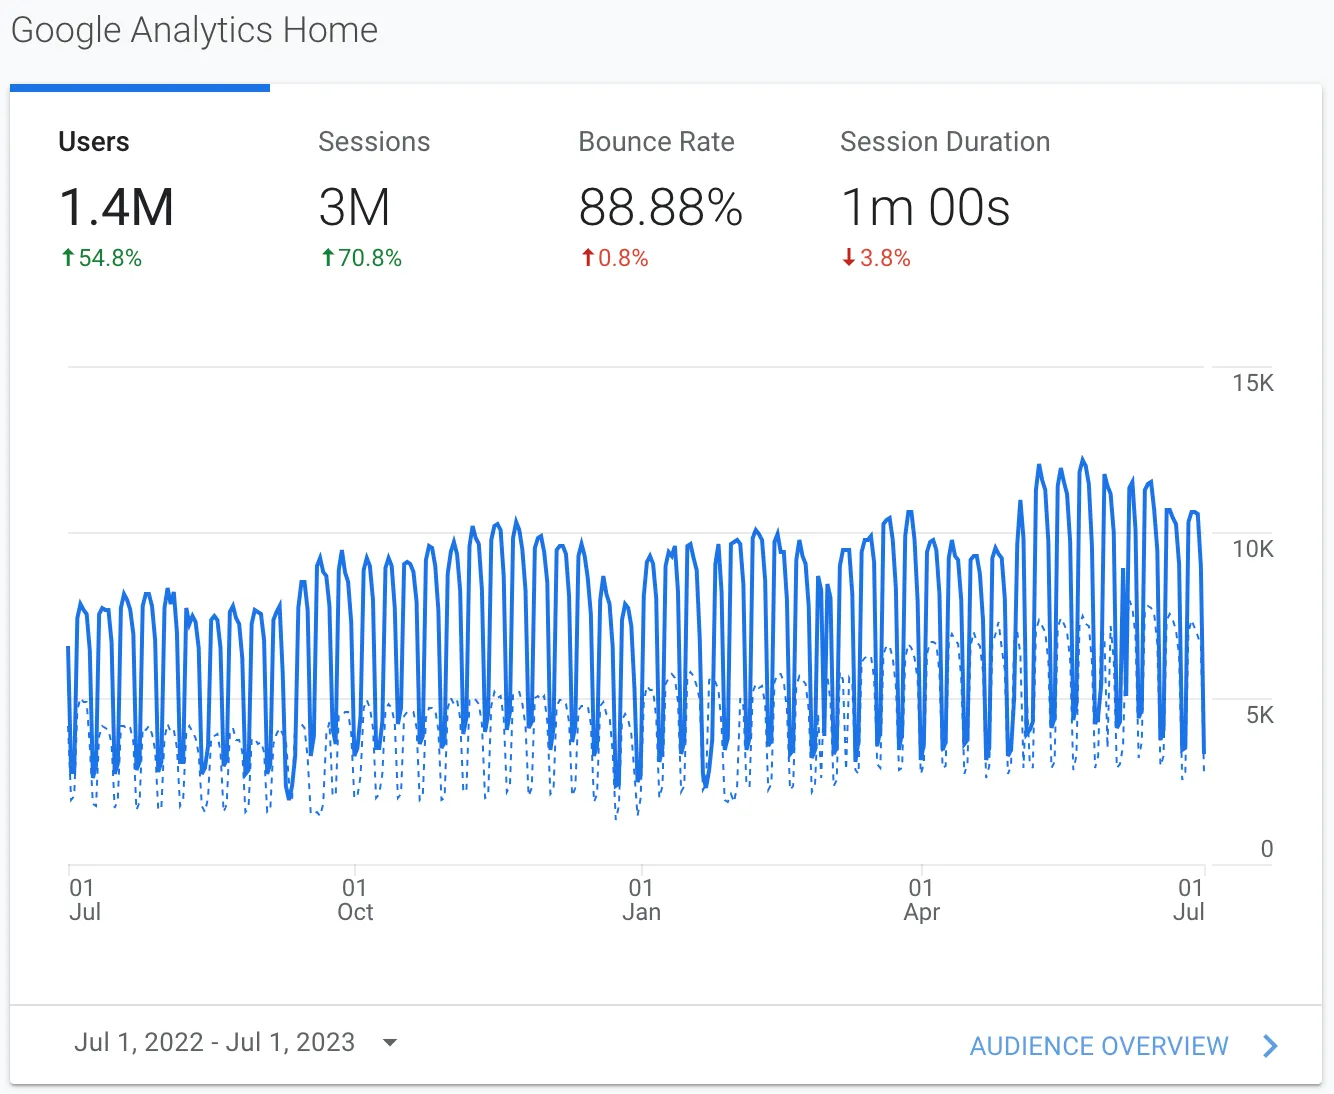Click the chevron next to Audience Overview
Image resolution: width=1334 pixels, height=1094 pixels.
1270,1046
